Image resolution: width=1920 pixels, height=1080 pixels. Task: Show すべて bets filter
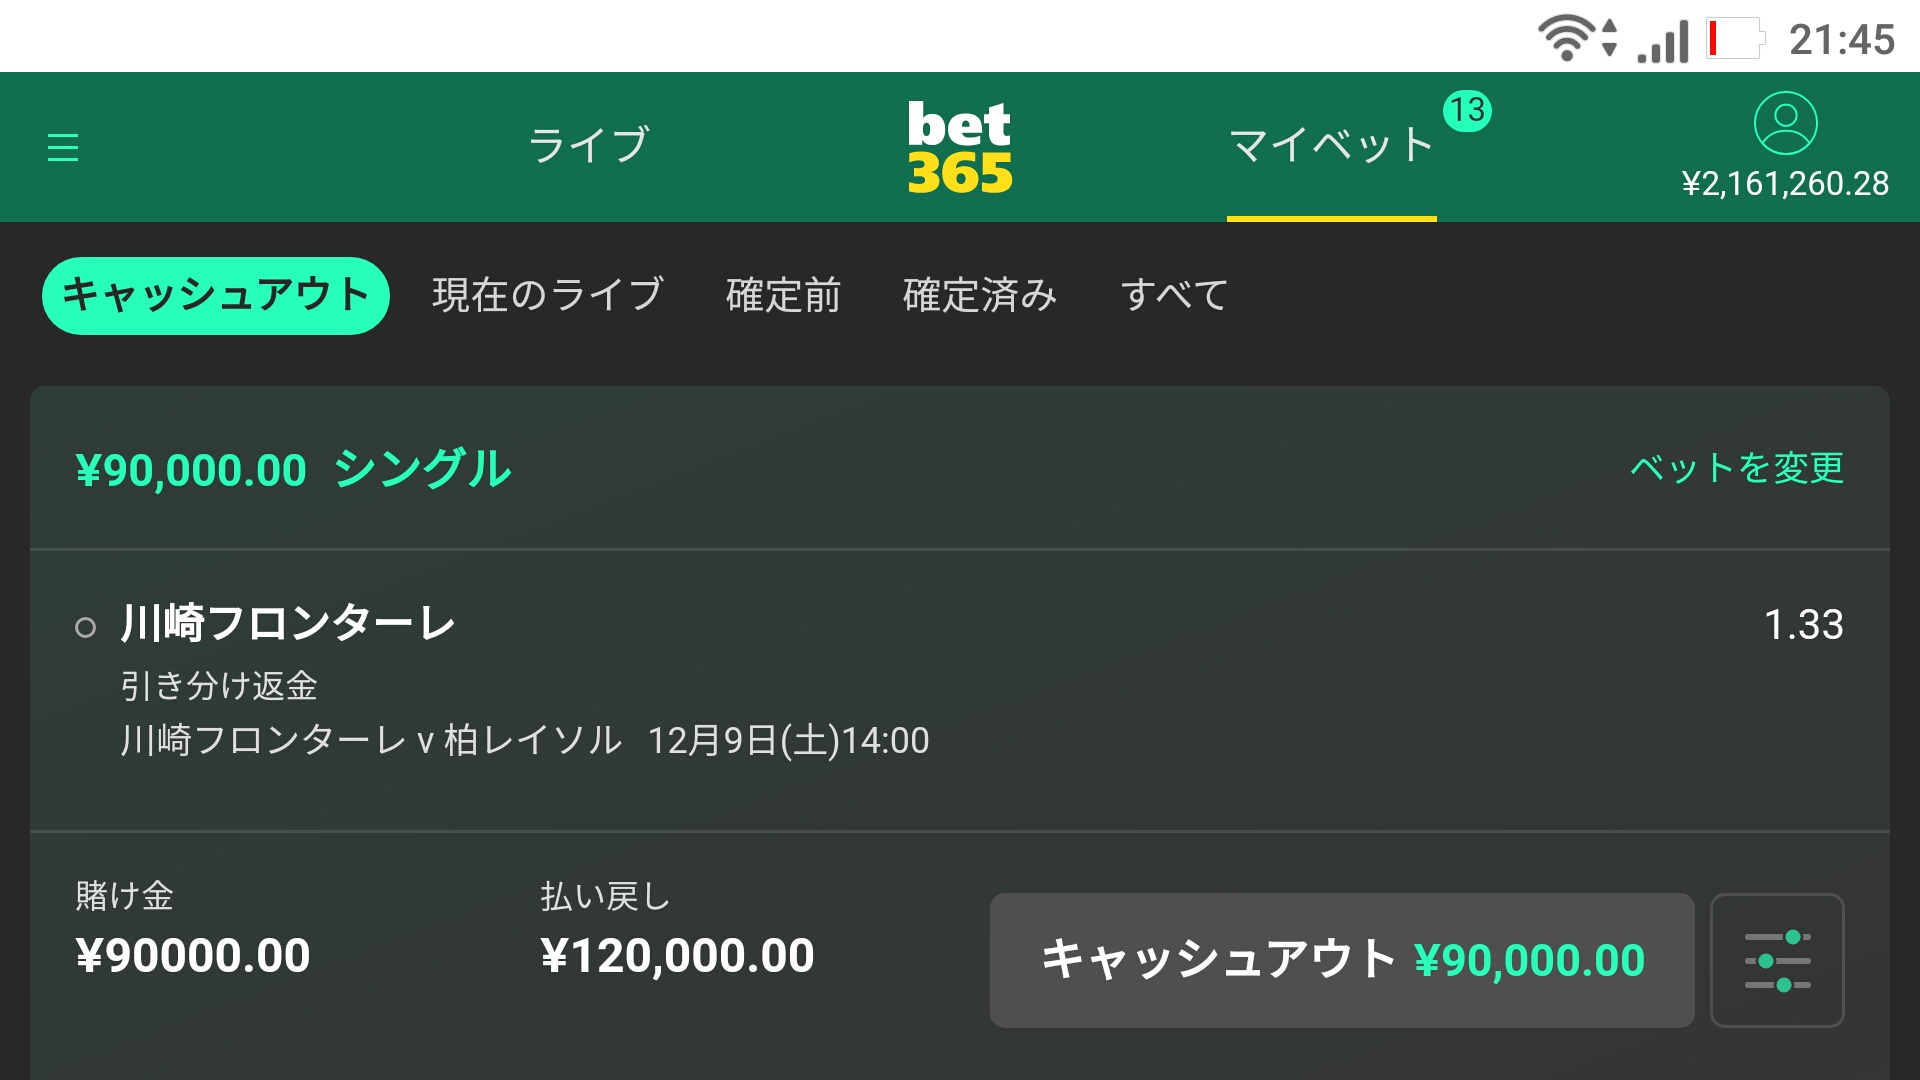[1174, 295]
